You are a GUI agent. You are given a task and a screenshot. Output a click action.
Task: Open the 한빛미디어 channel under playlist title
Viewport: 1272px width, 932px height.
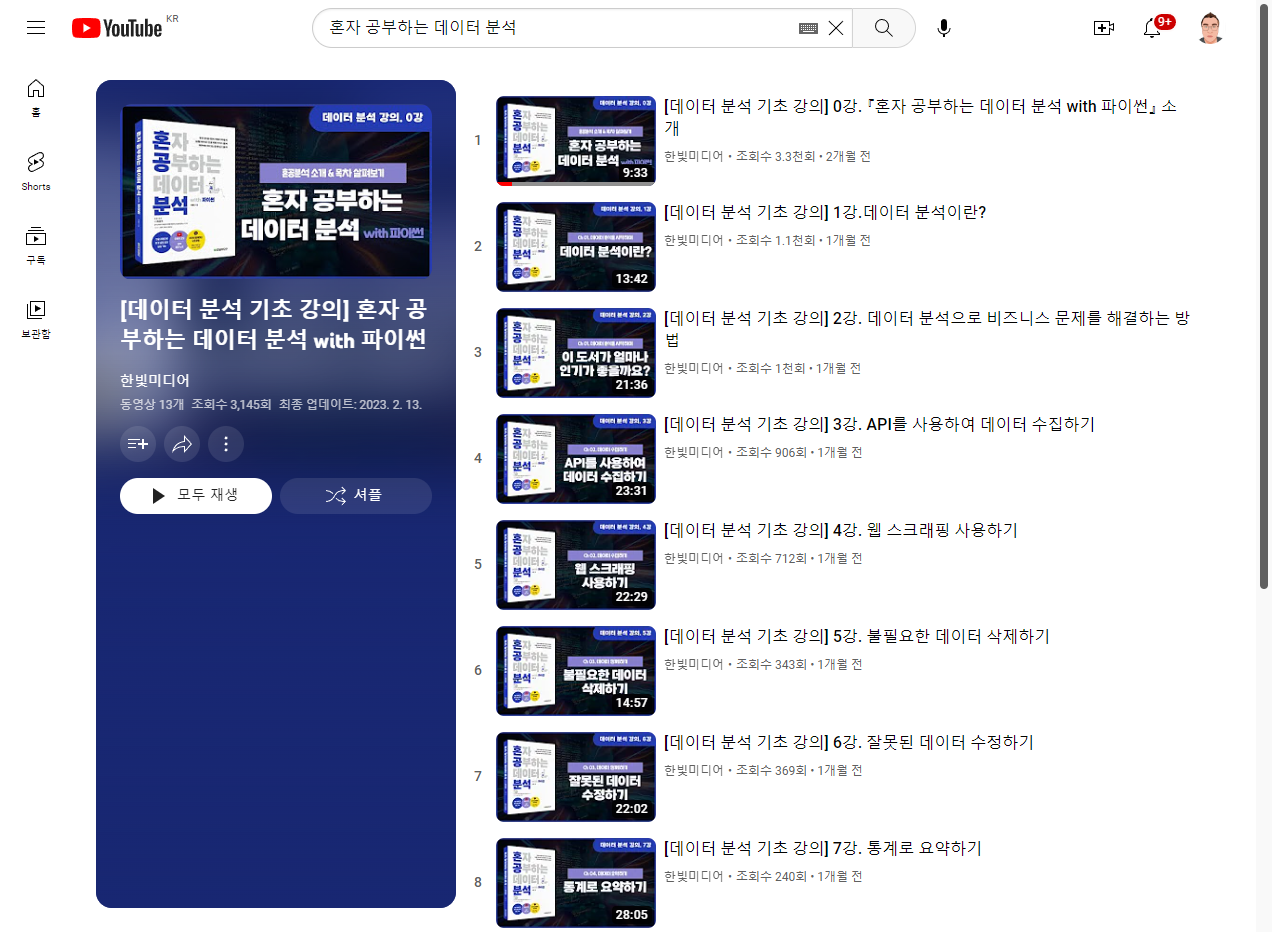pos(155,380)
